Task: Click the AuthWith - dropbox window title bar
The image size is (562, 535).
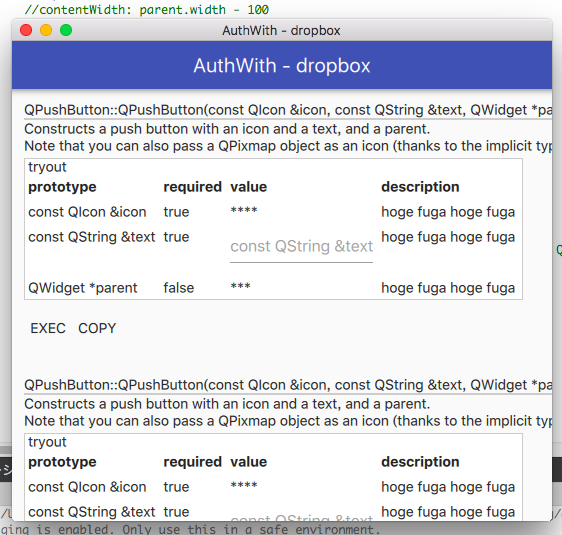Action: click(x=282, y=30)
